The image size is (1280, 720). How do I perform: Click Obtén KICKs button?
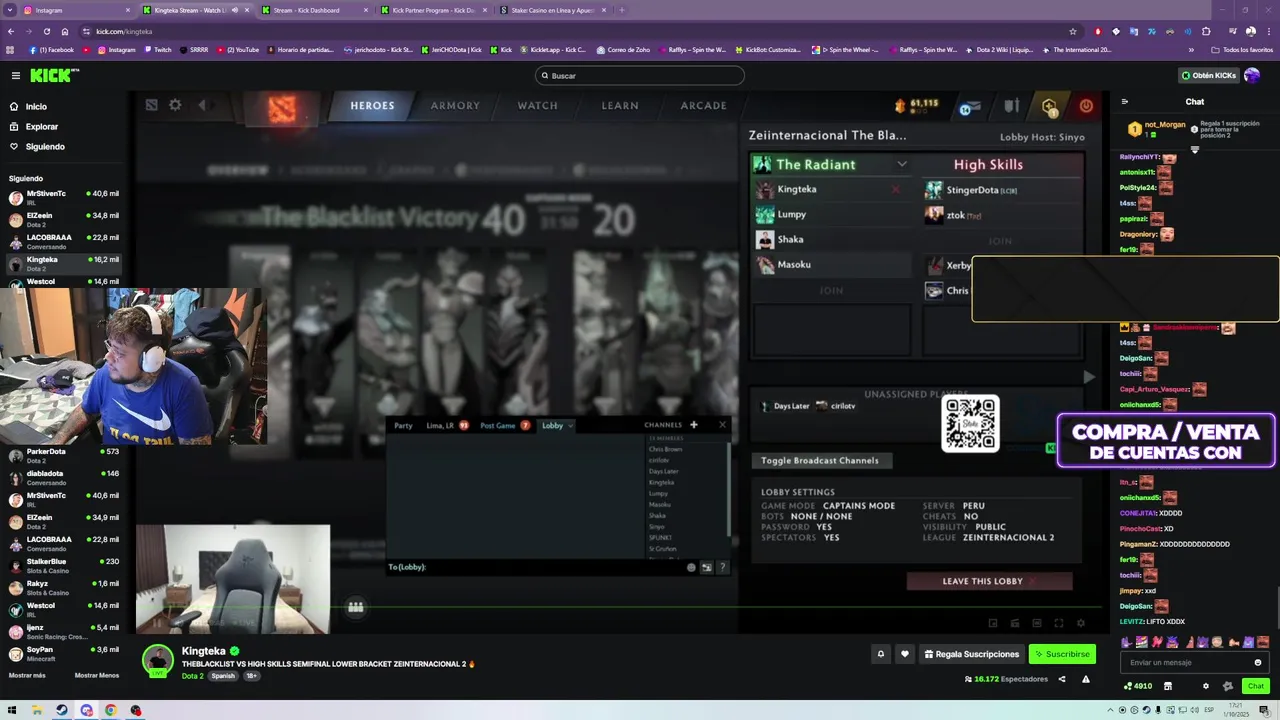click(1208, 75)
